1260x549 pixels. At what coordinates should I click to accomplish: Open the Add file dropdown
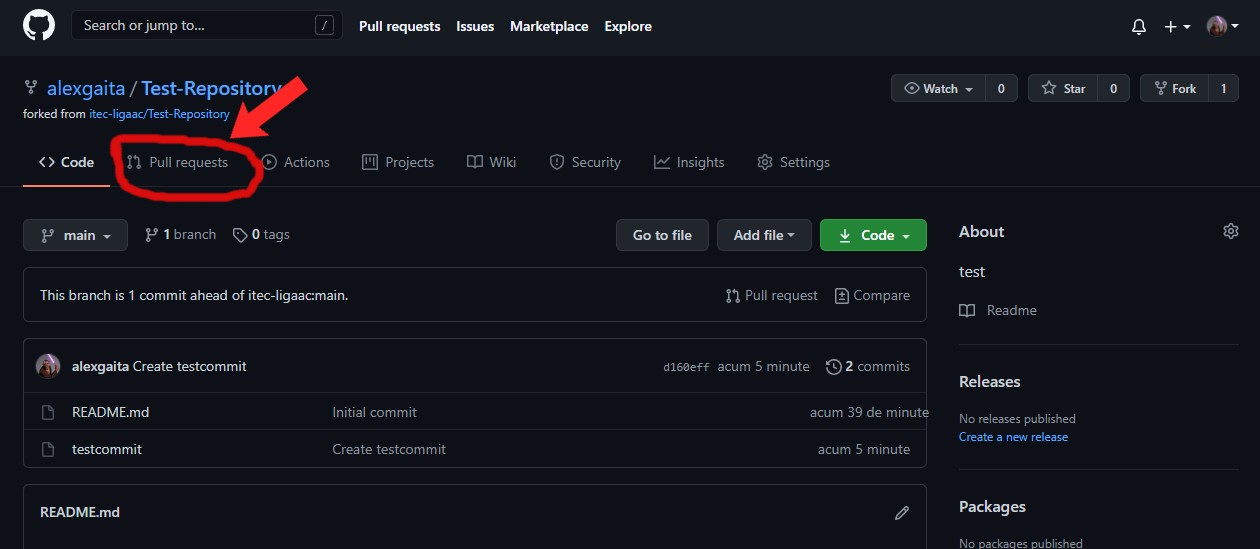(x=764, y=235)
